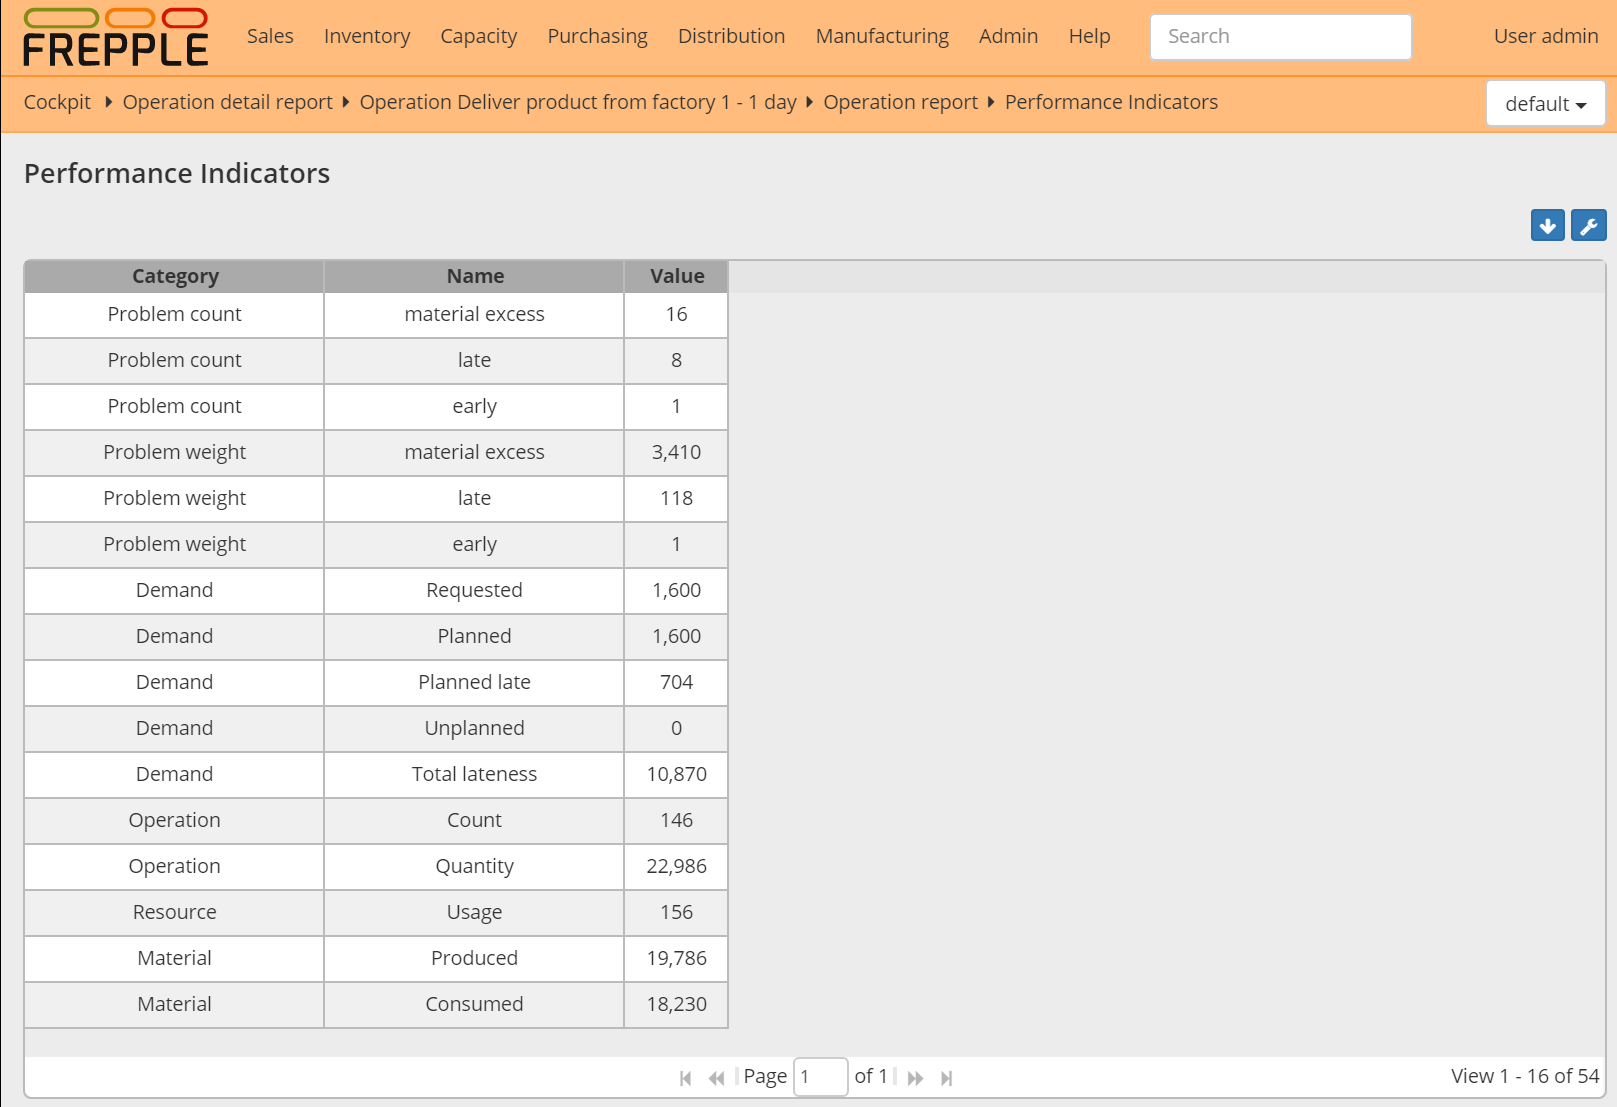Open the Inventory menu
This screenshot has height=1107, width=1617.
pyautogui.click(x=366, y=36)
